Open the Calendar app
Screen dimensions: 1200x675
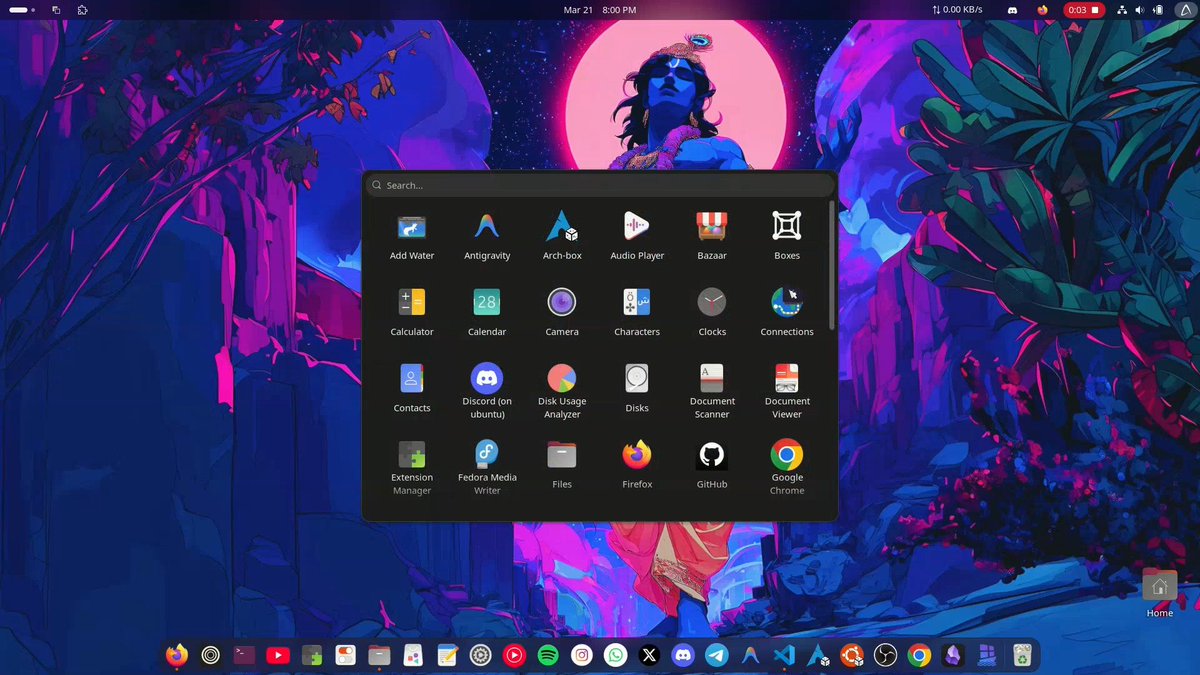(487, 312)
